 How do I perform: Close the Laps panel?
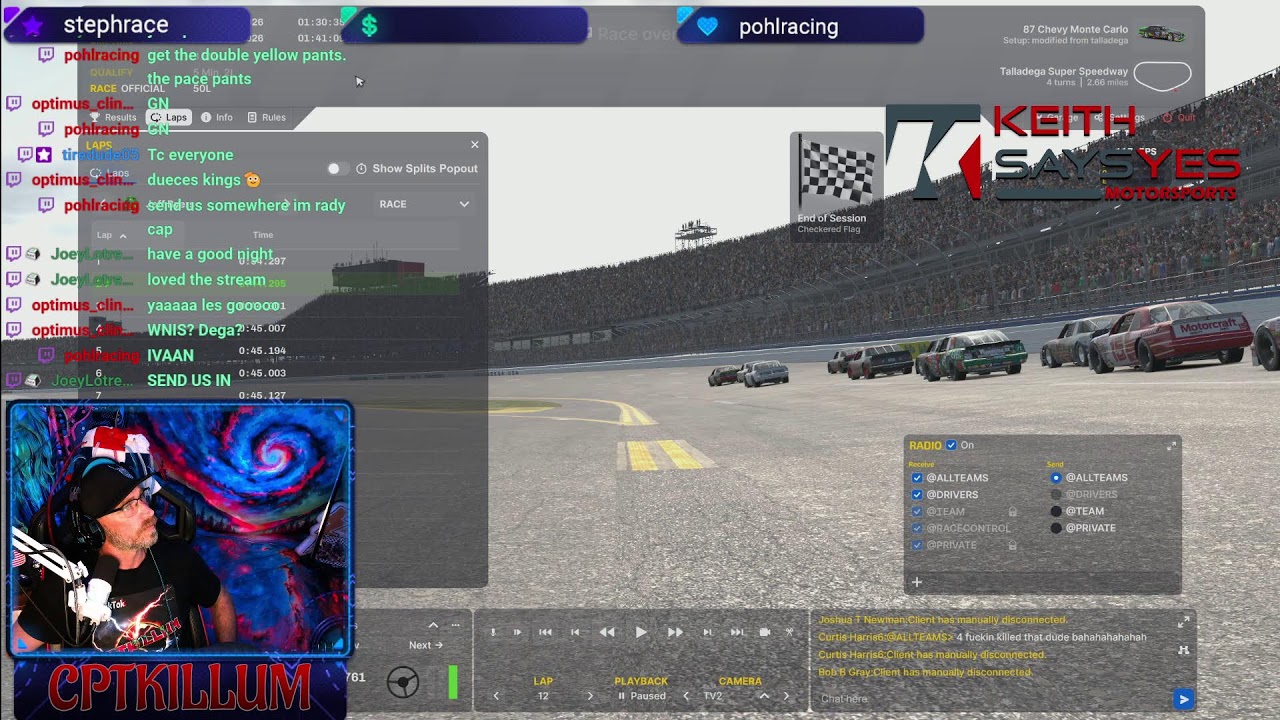[475, 145]
